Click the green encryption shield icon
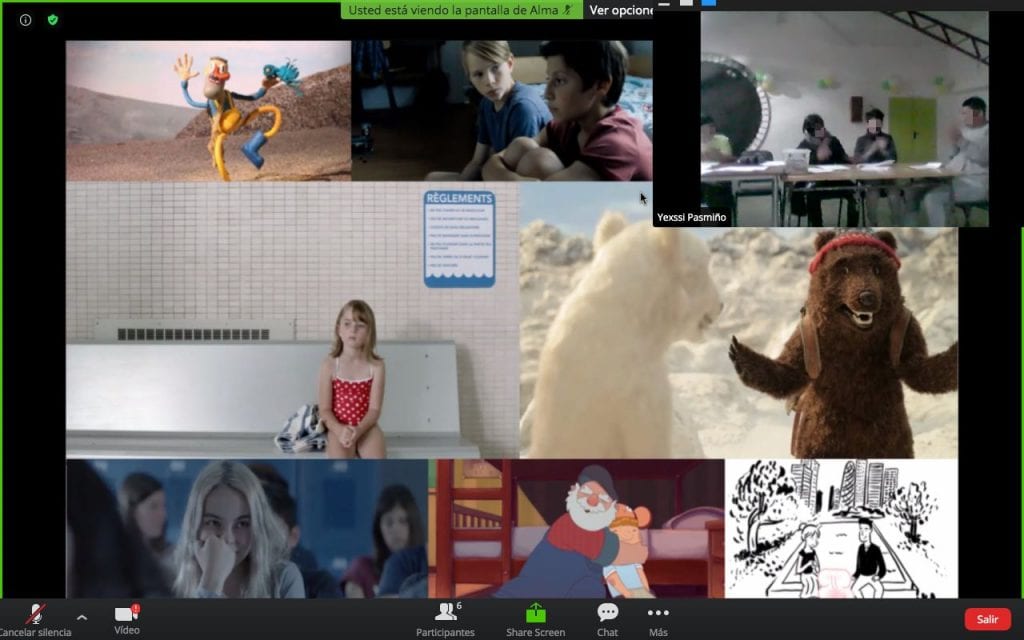This screenshot has height=640, width=1024. pos(53,20)
